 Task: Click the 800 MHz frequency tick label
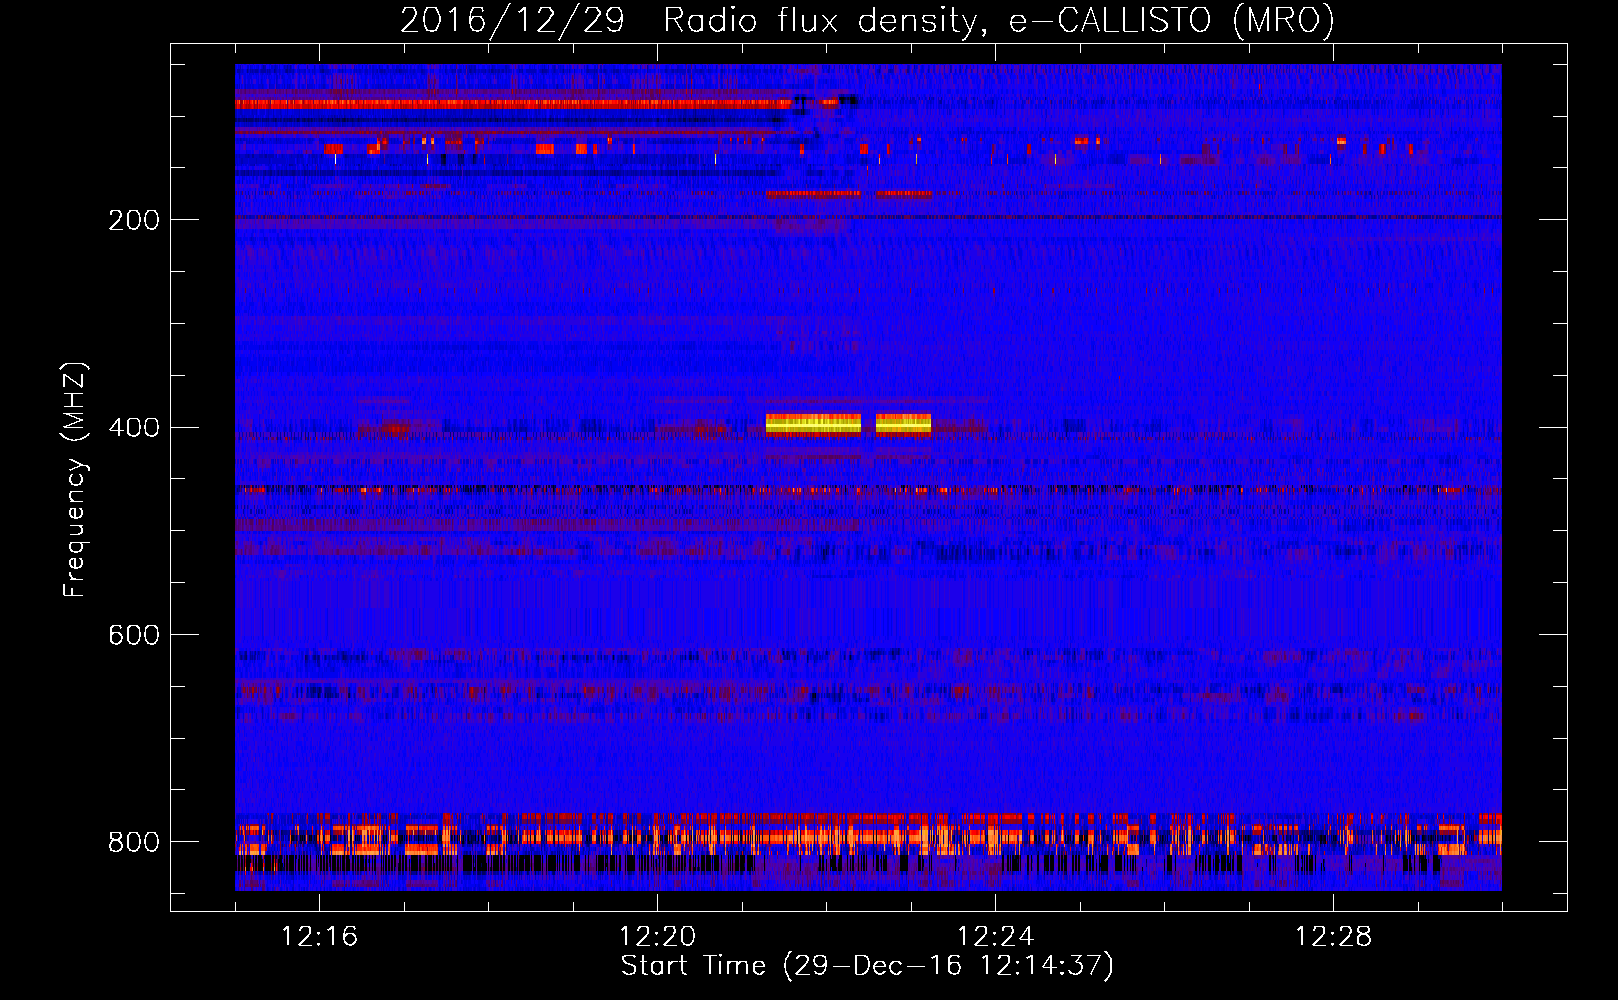[x=133, y=842]
